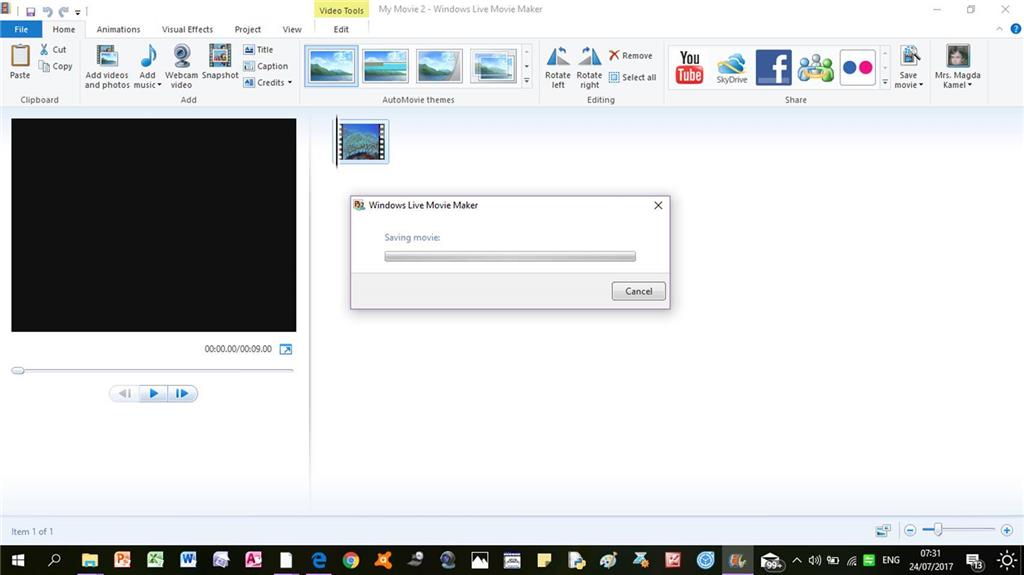Switch to the Home tab

(63, 29)
